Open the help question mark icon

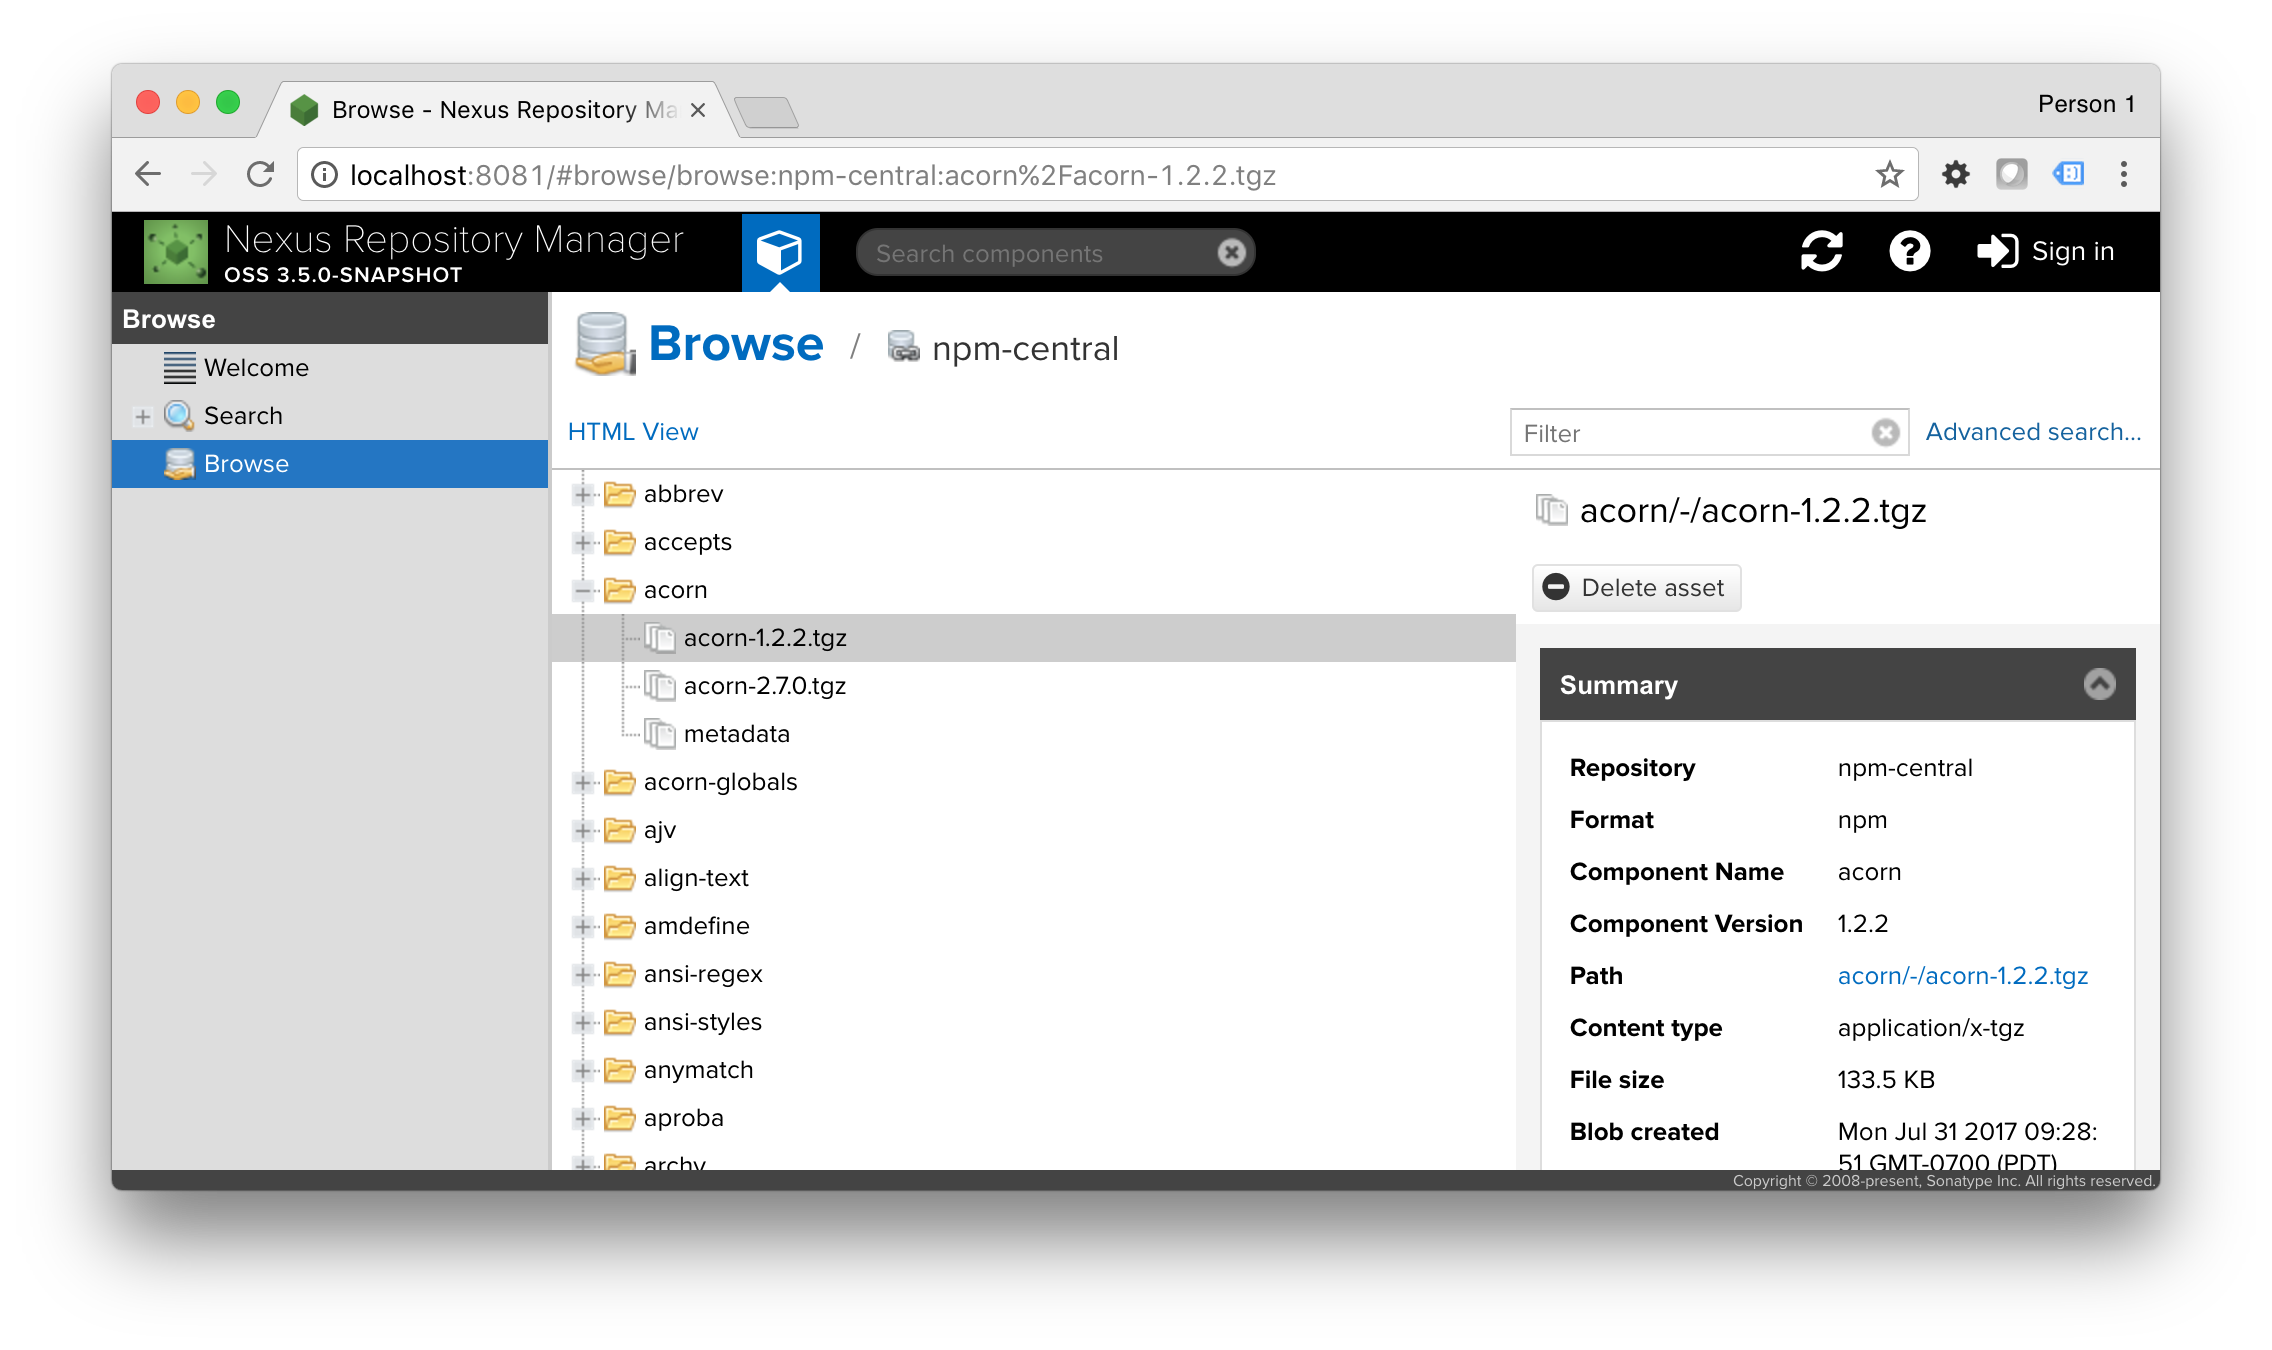click(1909, 252)
